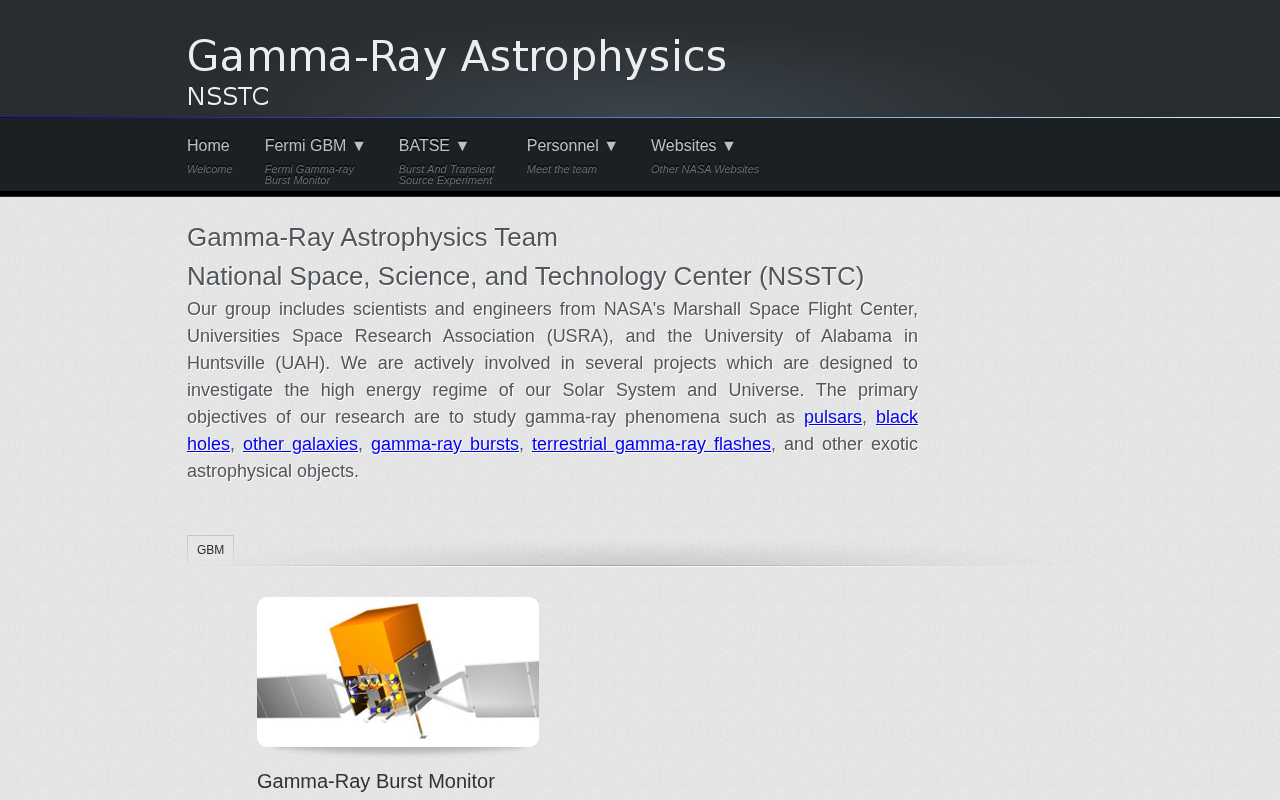Open the Home navigation item
Viewport: 1280px width, 800px height.
tap(208, 146)
